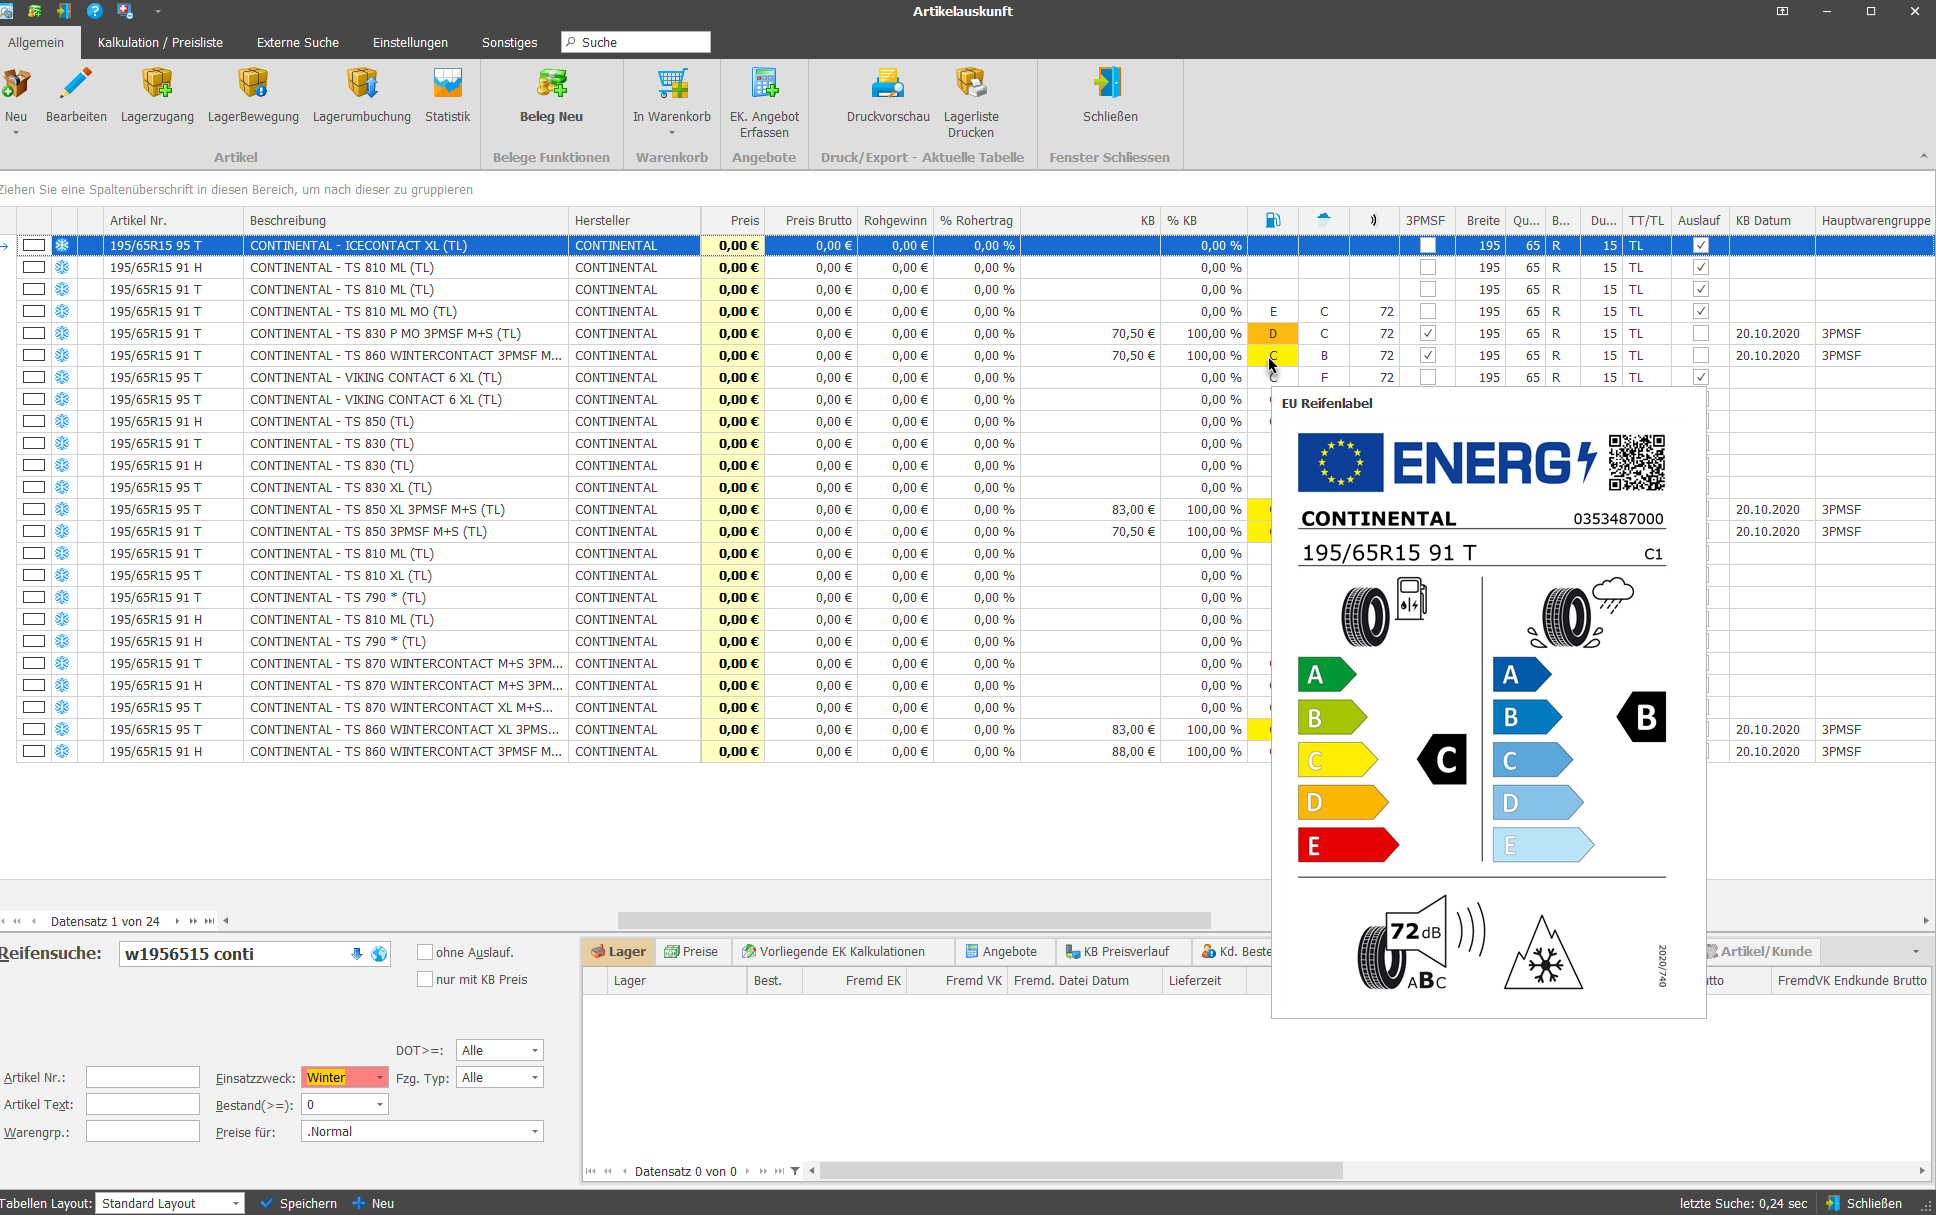Jump to last record in article navigator
Viewport: 1936px width, 1215px height.
pos(209,921)
